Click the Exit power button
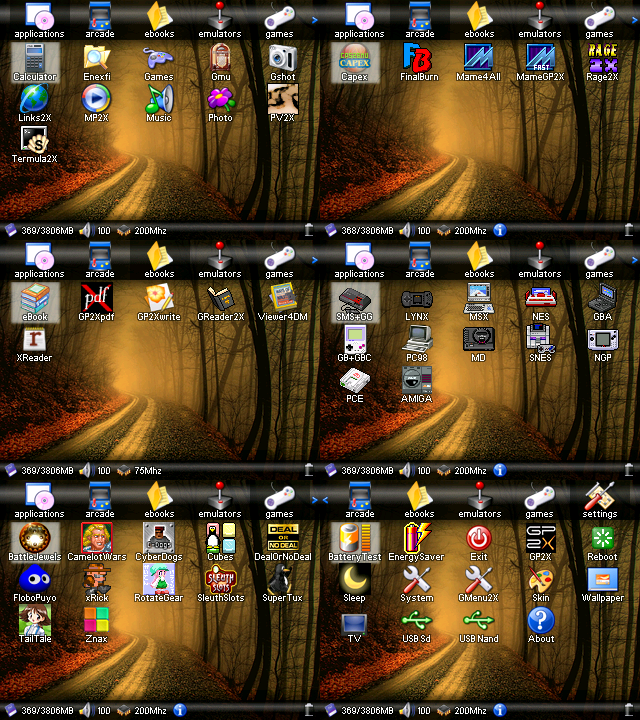The height and width of the screenshot is (720, 640). (x=479, y=542)
